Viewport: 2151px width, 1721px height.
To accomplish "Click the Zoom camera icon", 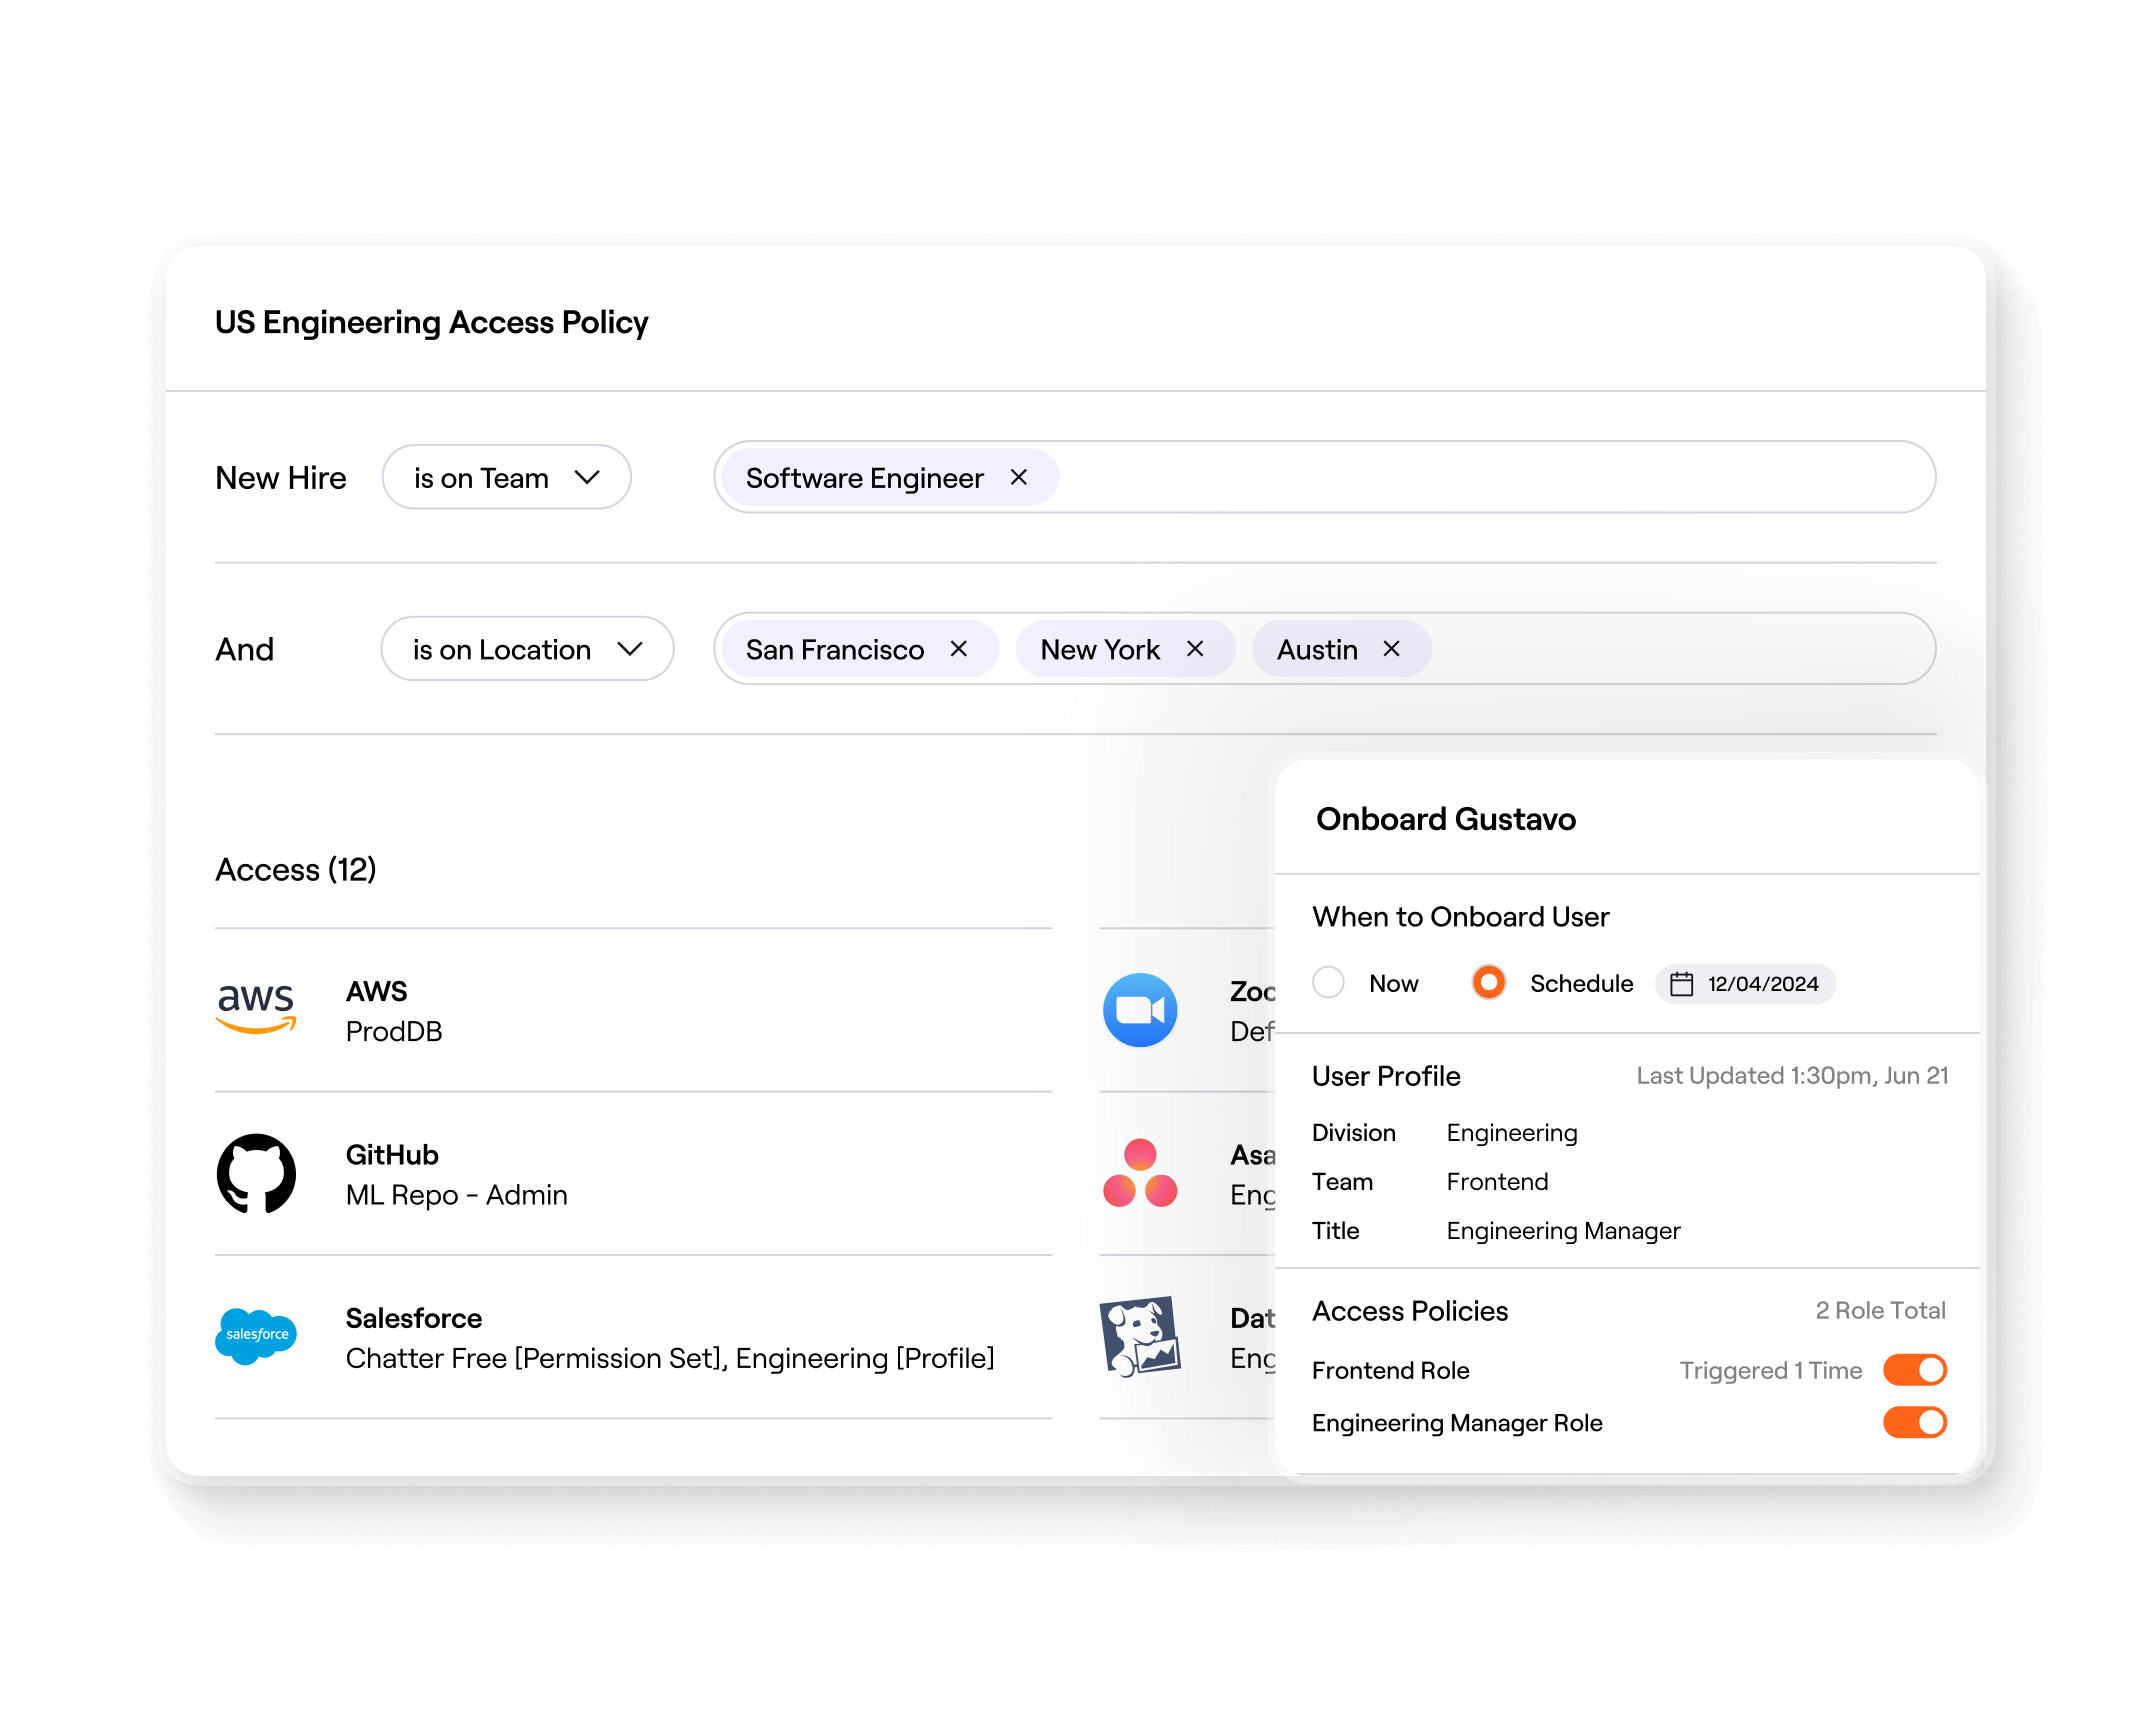I will pos(1139,1010).
